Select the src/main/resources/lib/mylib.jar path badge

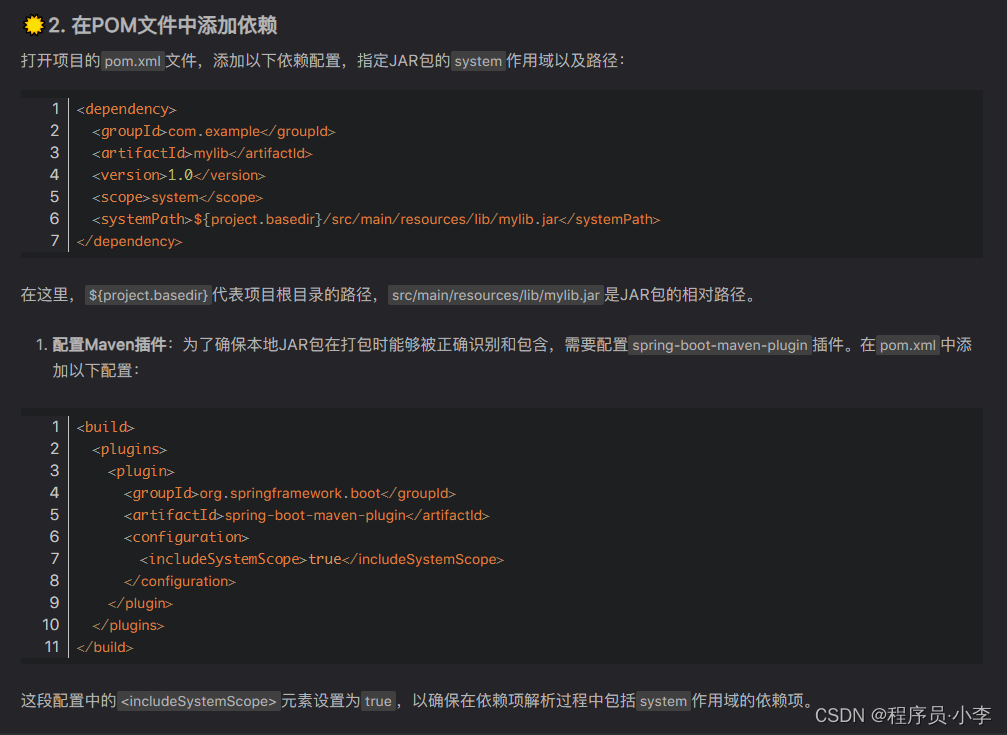[495, 294]
